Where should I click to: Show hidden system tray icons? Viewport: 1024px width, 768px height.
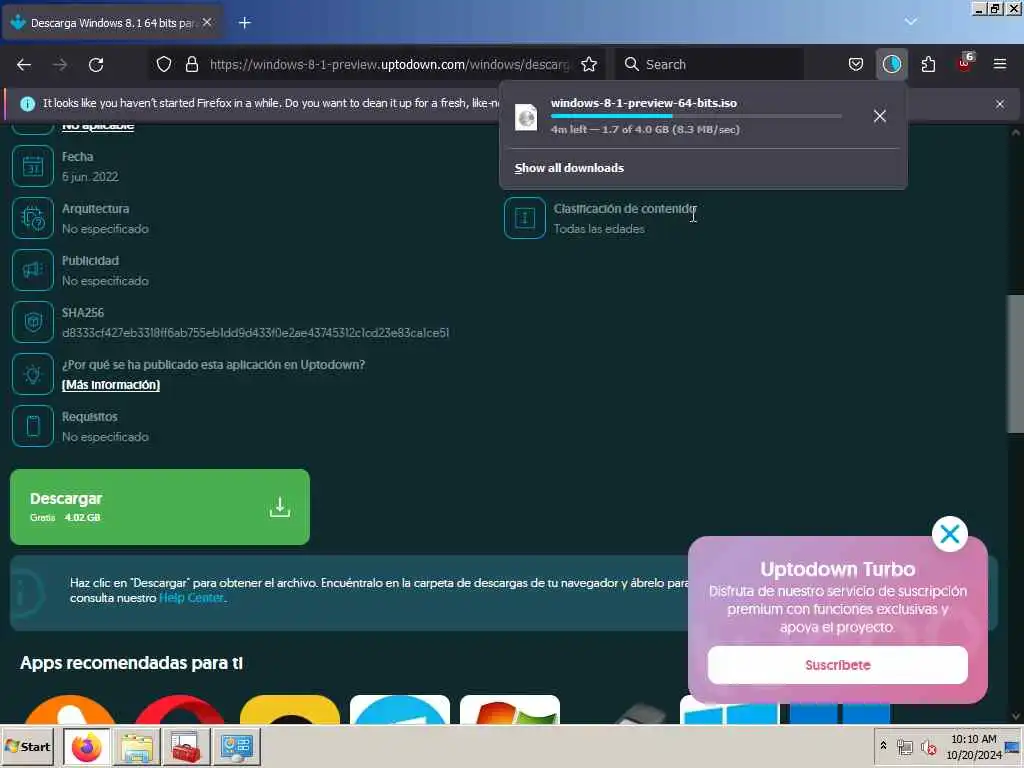(x=884, y=745)
